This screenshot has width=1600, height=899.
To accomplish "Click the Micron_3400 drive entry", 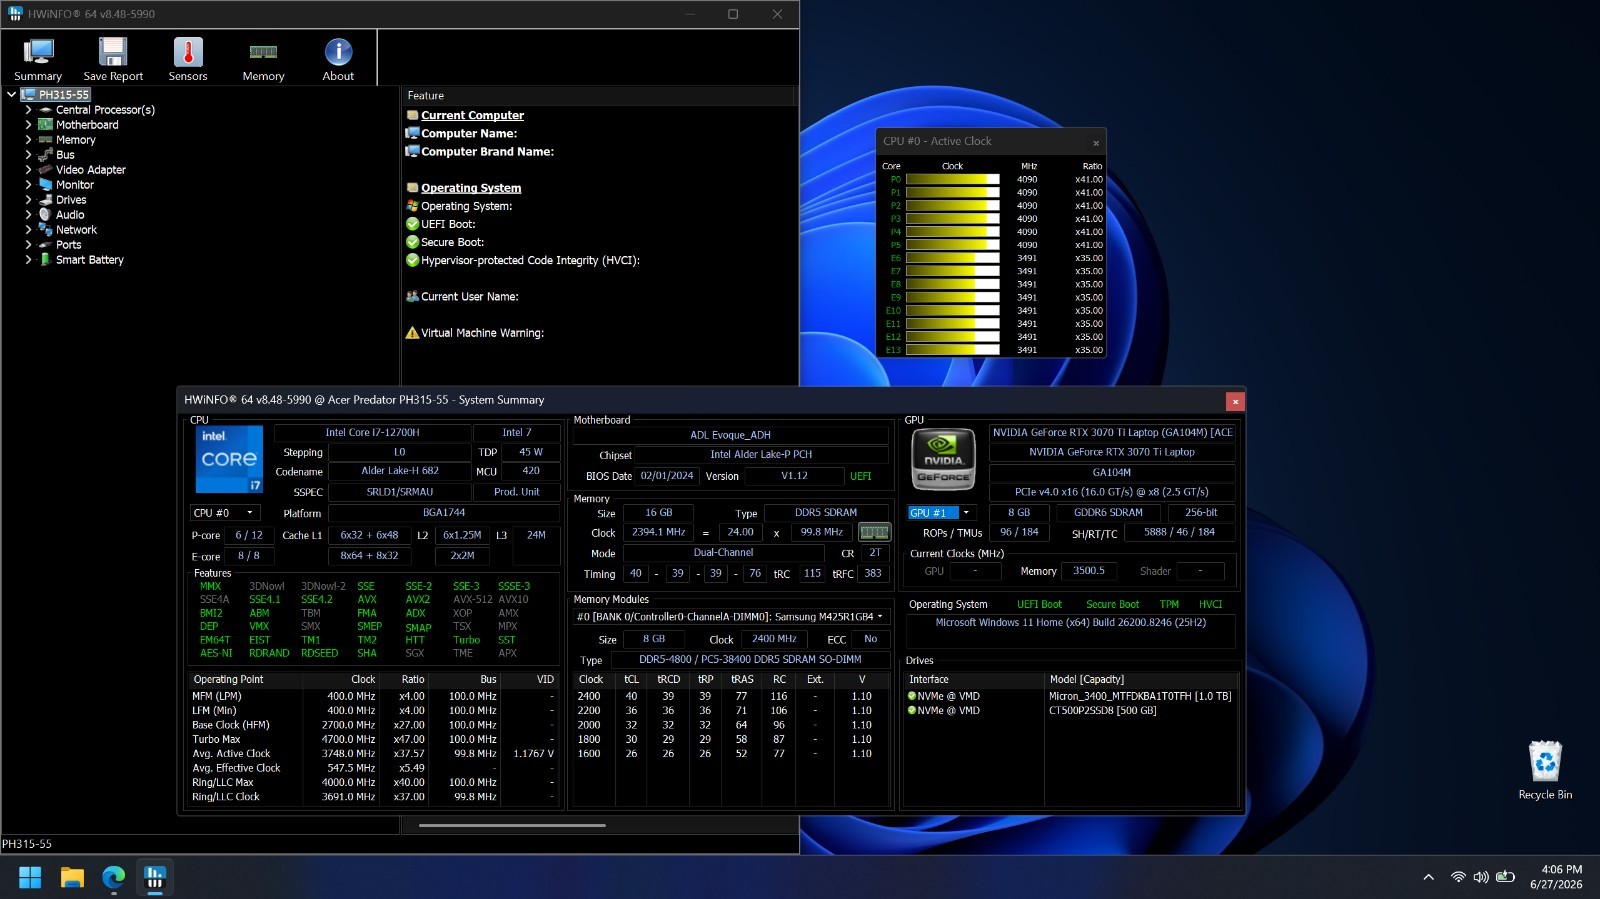I will (x=1140, y=696).
